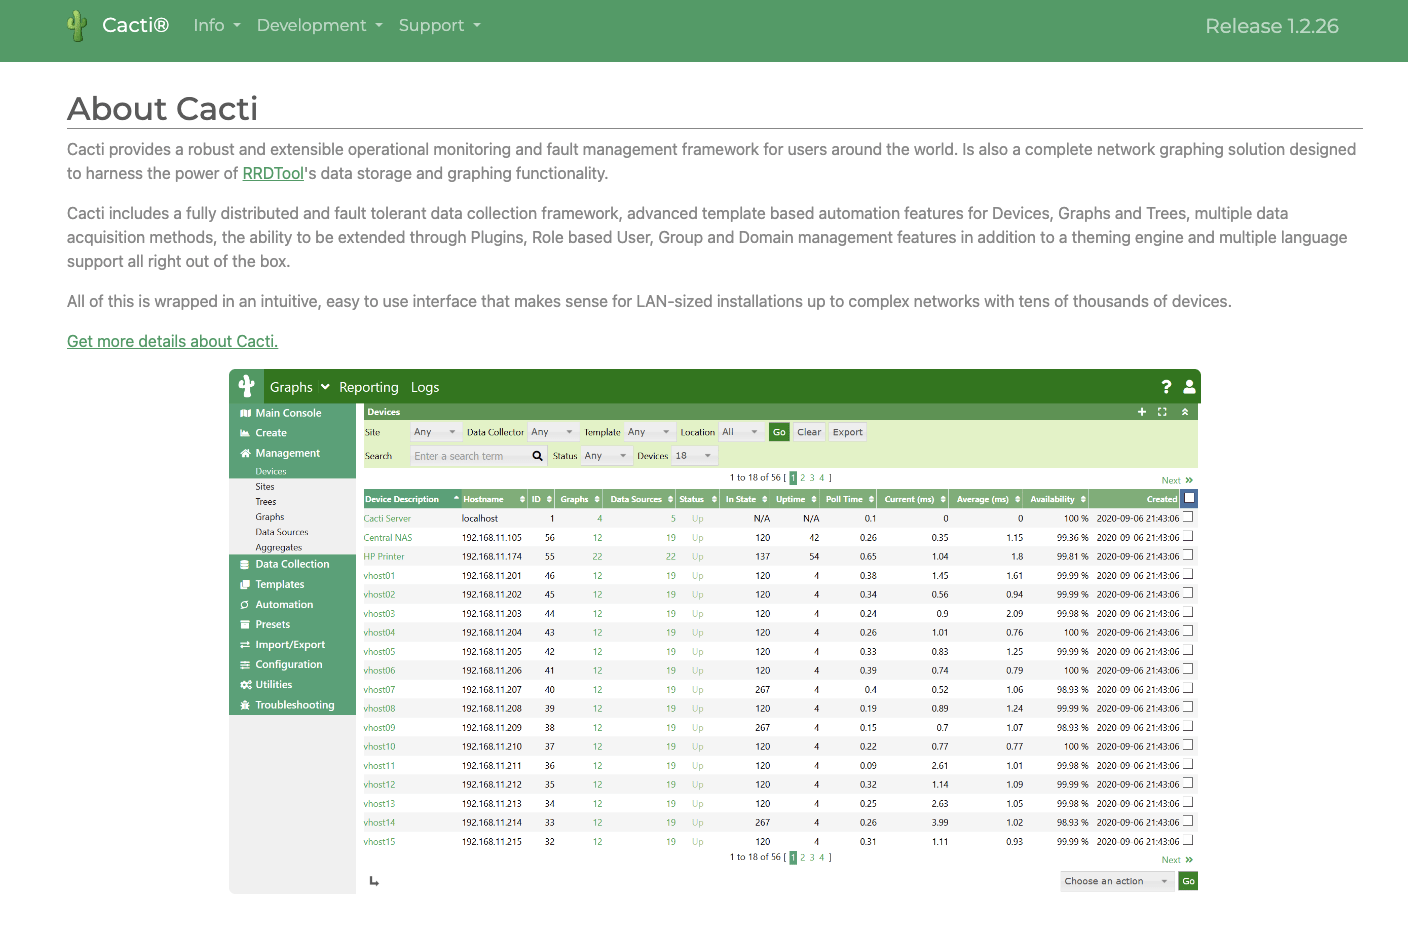Click the Cacti cactus logo in the navbar
Screen dimensions: 1408x936
pos(77,26)
